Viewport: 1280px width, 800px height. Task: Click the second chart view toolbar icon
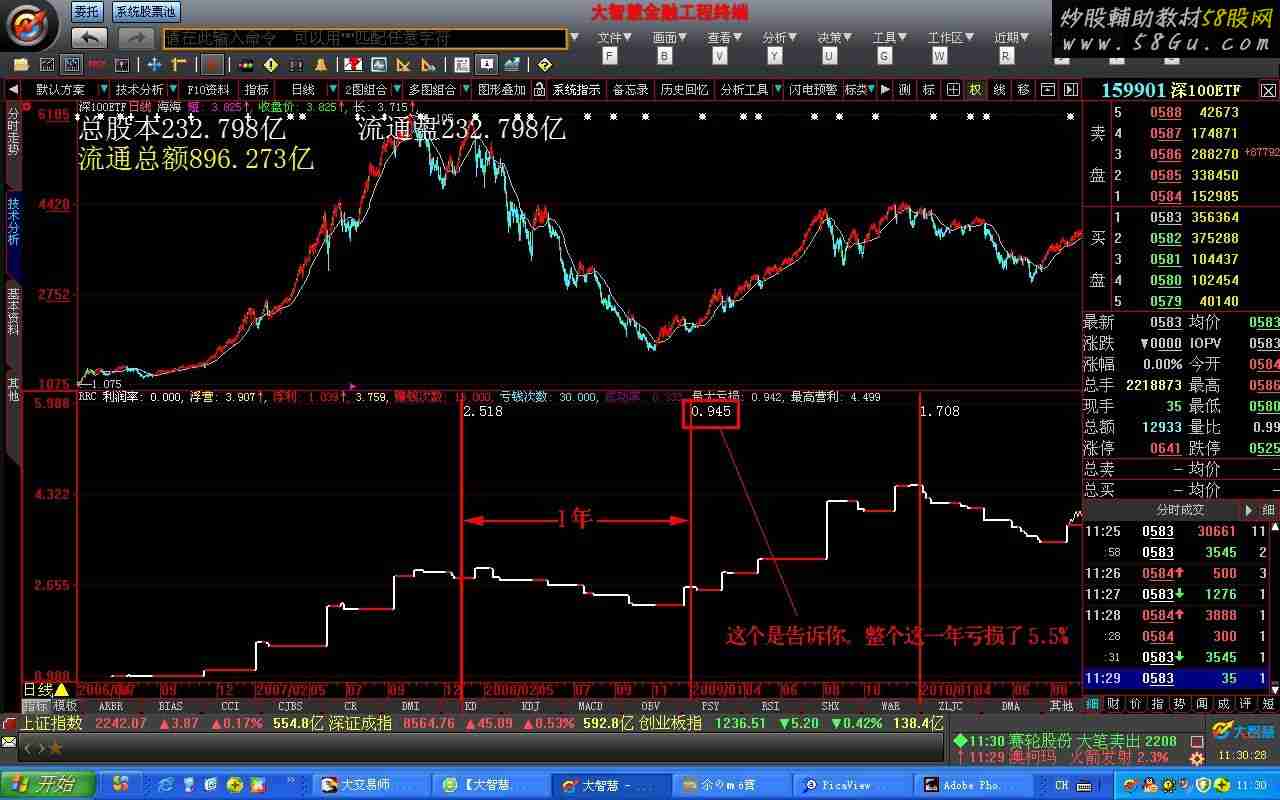[47, 65]
